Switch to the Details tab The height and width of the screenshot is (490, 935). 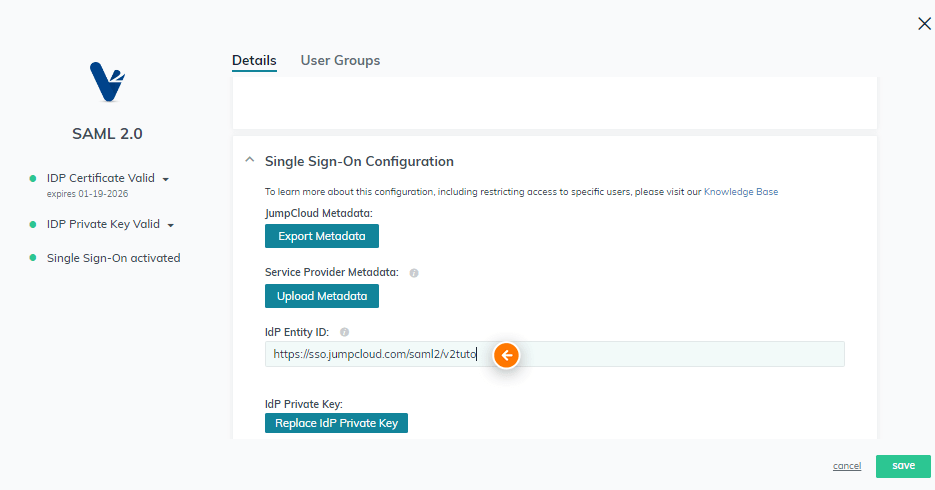(x=254, y=61)
